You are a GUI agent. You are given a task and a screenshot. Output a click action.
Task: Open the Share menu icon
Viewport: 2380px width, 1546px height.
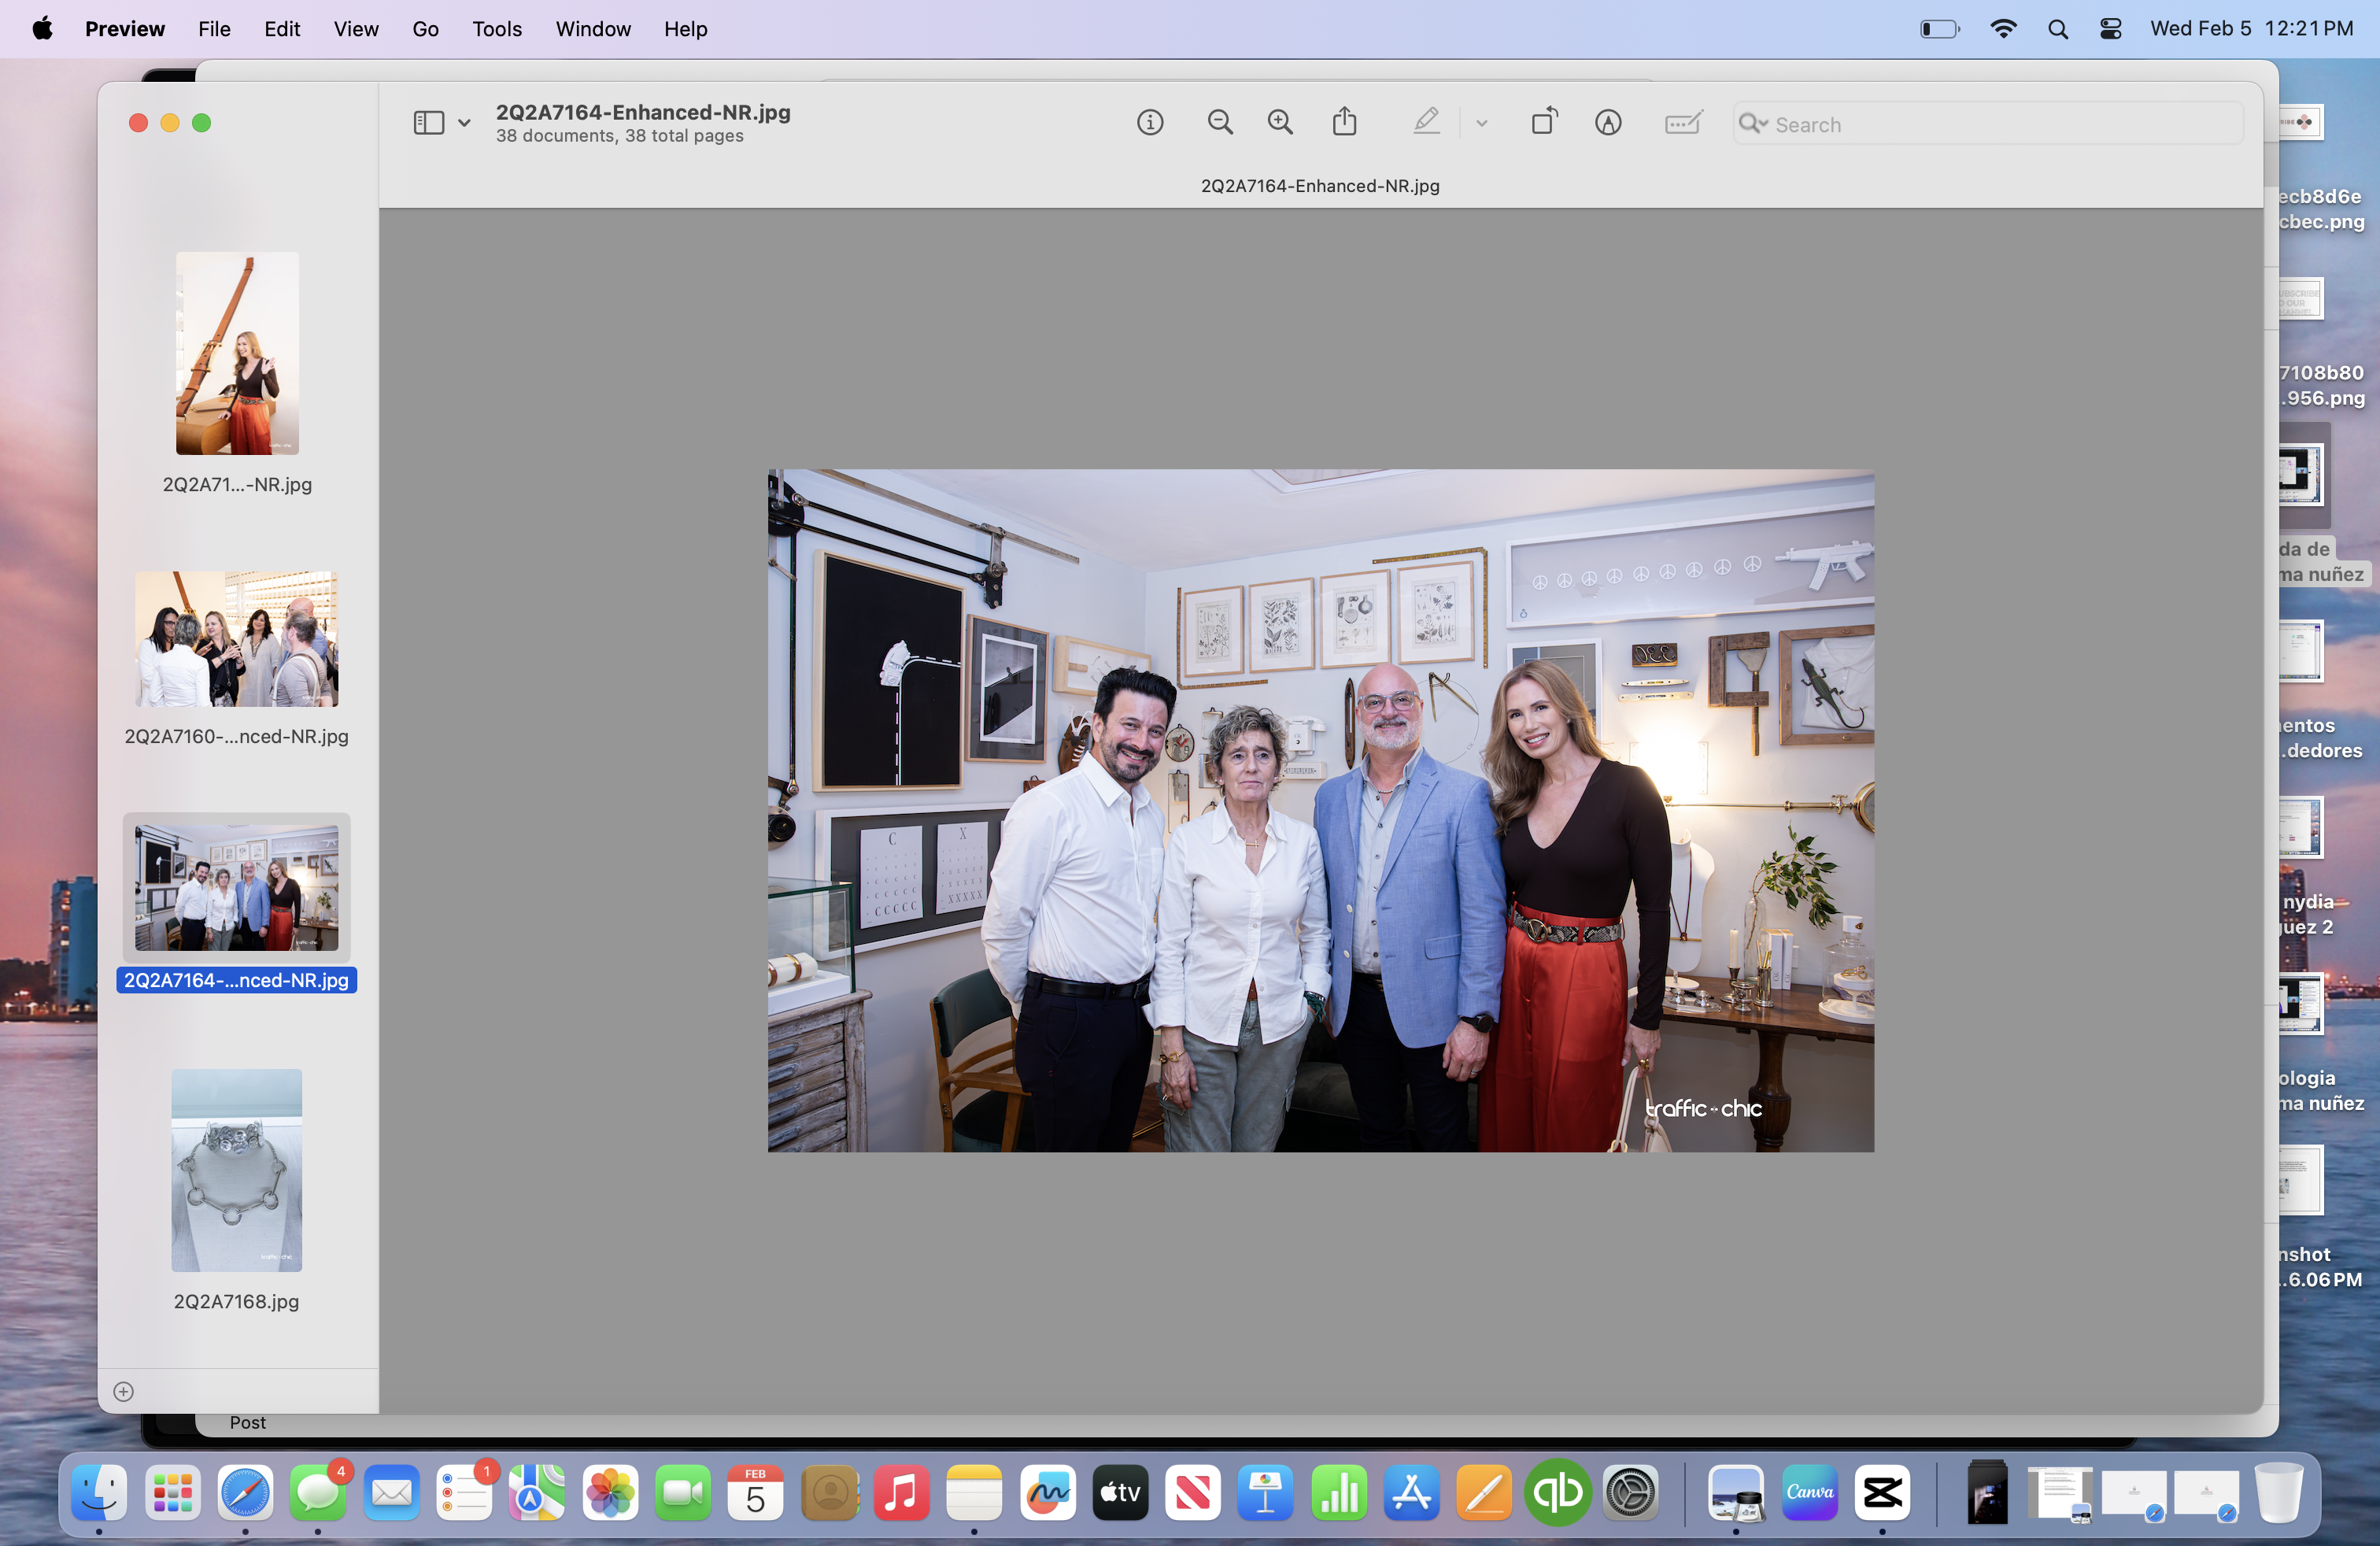1344,123
